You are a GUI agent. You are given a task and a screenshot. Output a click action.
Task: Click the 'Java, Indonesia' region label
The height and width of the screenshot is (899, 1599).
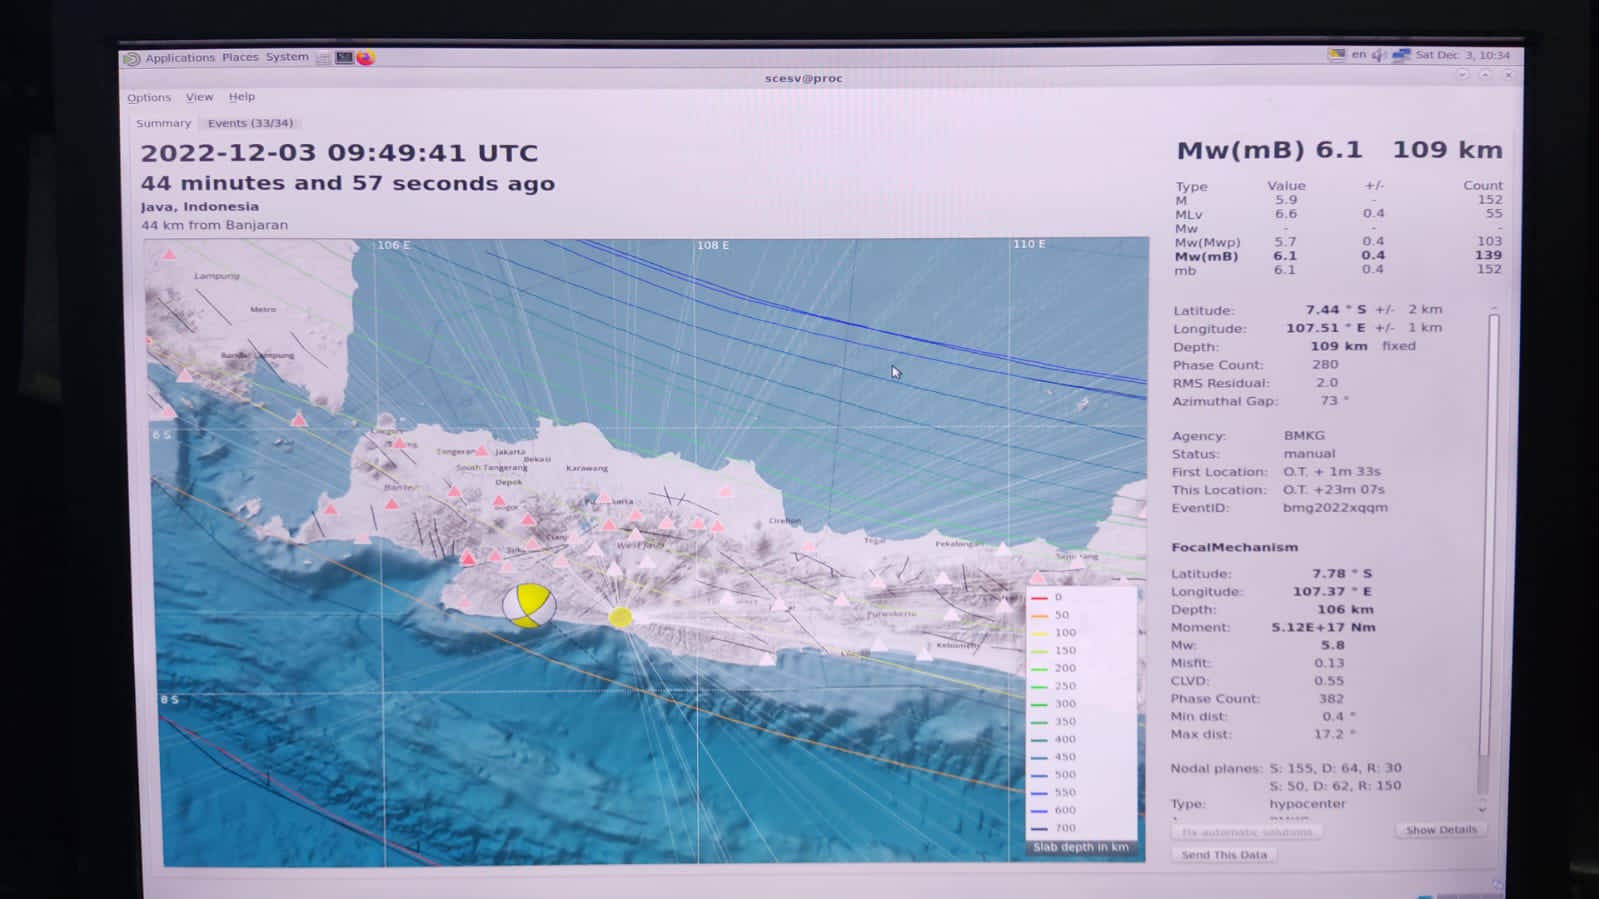tap(200, 207)
